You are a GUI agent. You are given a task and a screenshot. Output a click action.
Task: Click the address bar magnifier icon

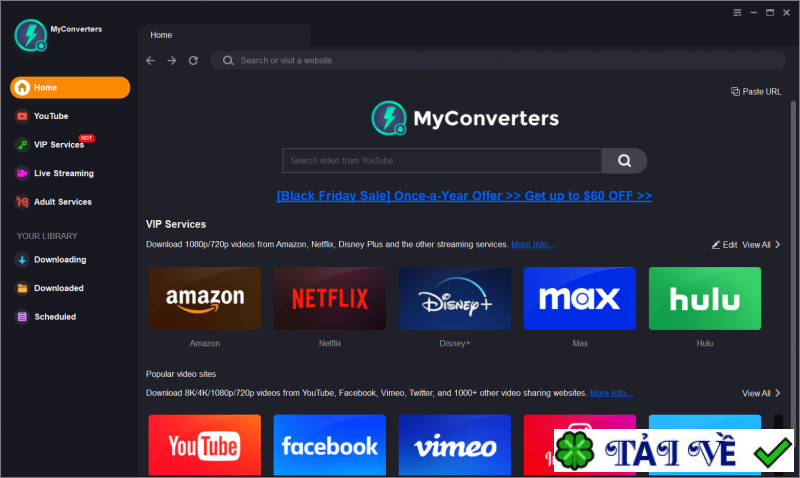pos(228,61)
